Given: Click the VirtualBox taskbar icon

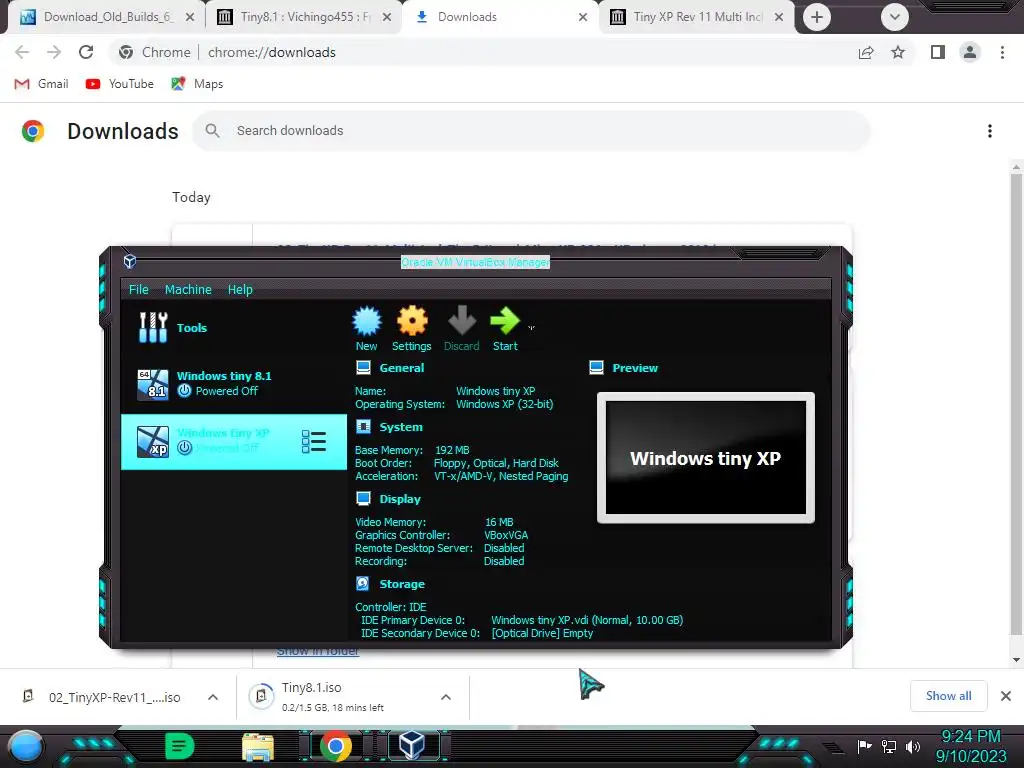Looking at the screenshot, I should click(x=411, y=746).
